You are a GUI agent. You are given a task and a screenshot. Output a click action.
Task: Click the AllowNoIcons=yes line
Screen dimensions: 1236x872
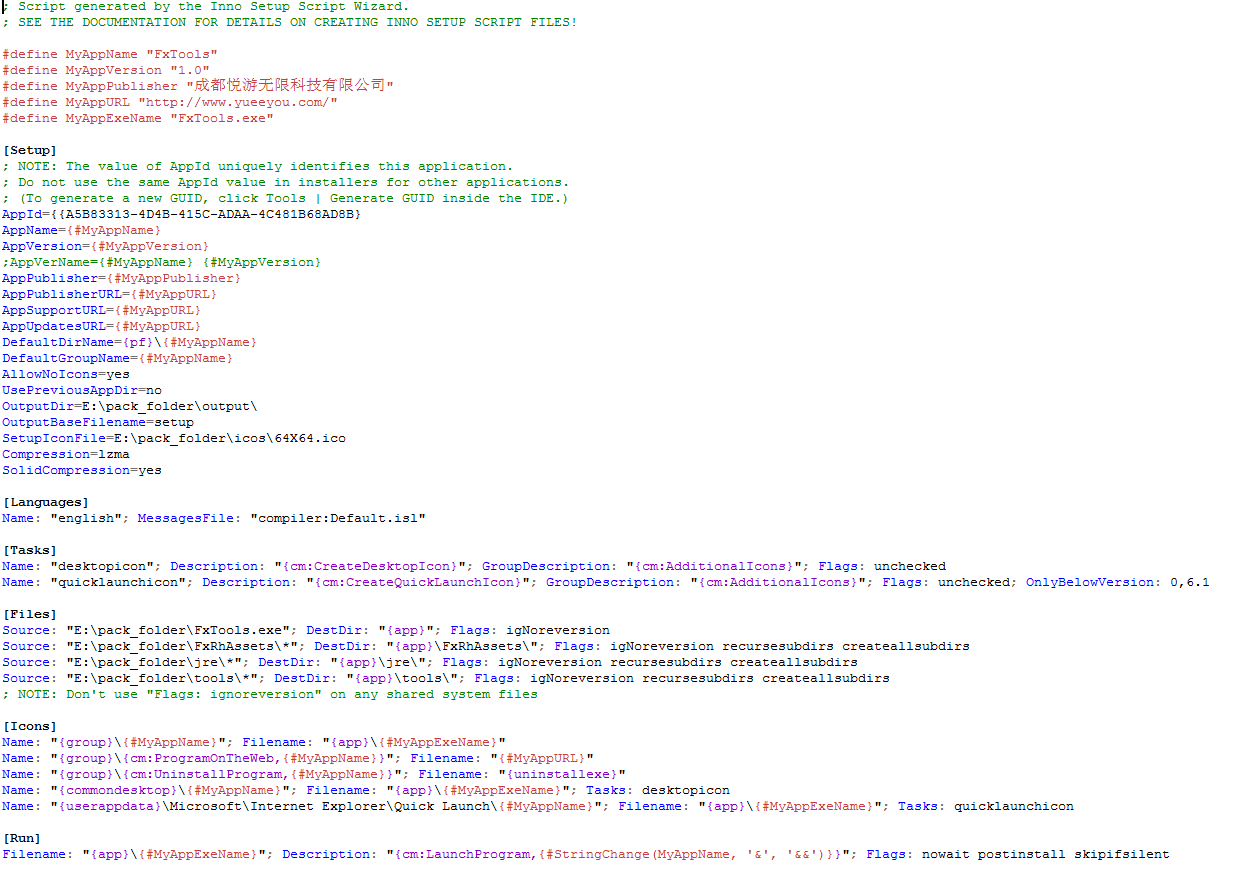click(x=66, y=374)
